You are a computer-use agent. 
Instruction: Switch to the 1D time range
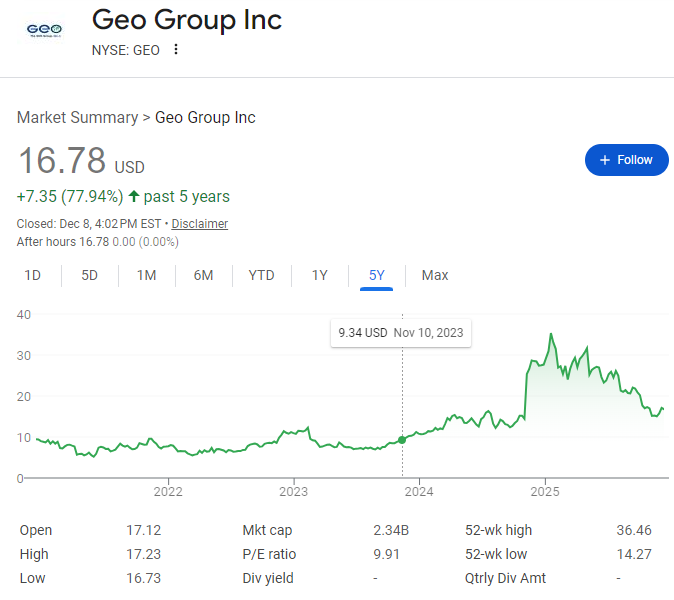tap(32, 275)
